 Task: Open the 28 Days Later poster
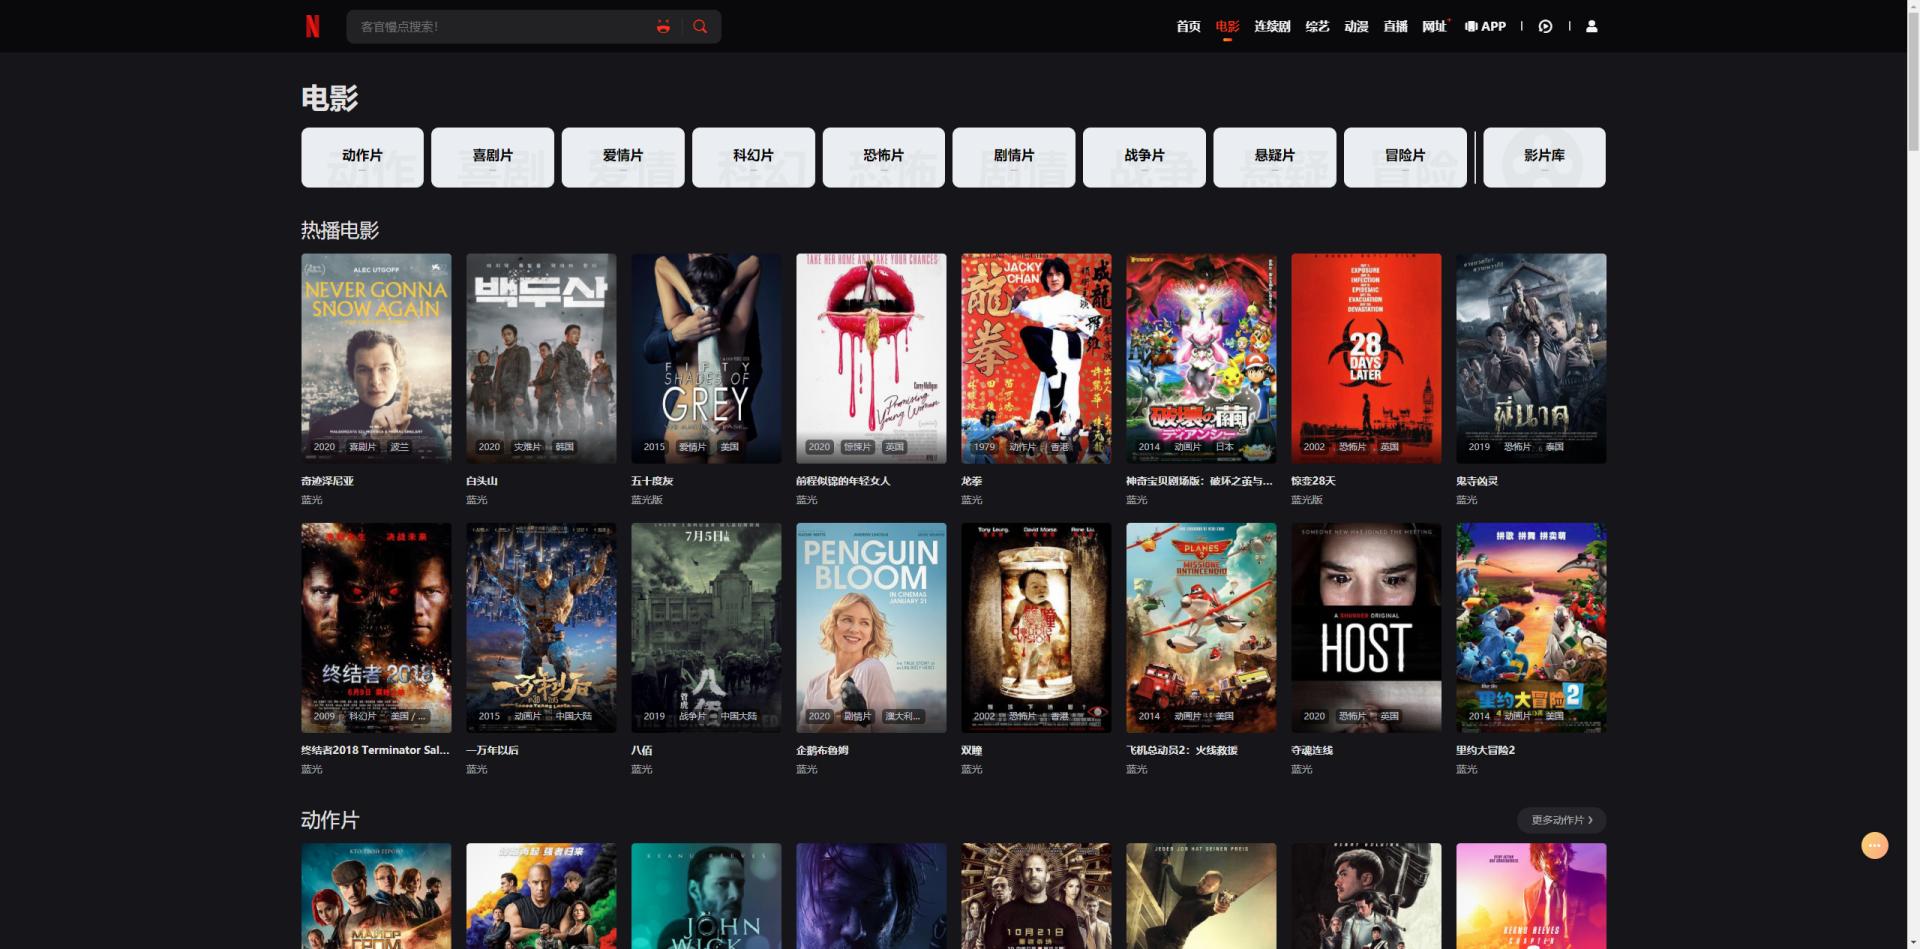[1366, 358]
